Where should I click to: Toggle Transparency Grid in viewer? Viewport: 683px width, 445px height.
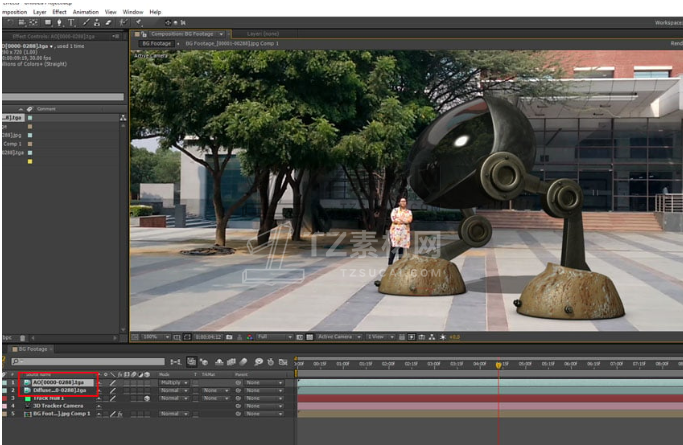(x=310, y=337)
